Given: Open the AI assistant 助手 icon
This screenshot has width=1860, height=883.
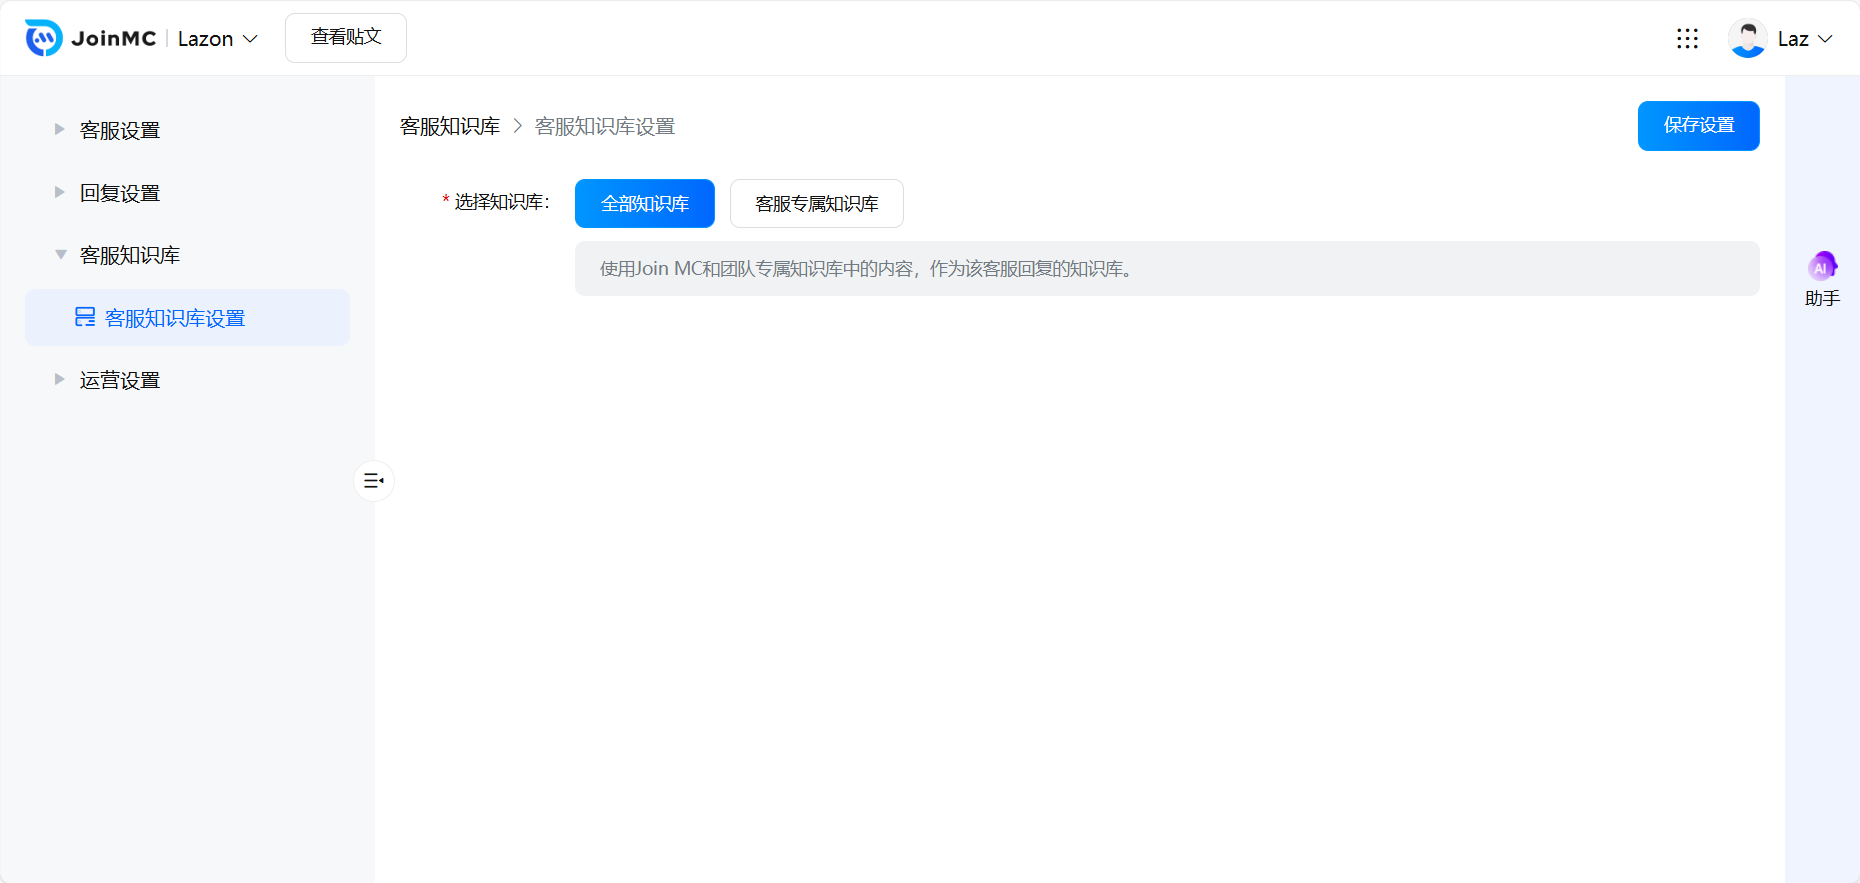Looking at the screenshot, I should 1822,267.
